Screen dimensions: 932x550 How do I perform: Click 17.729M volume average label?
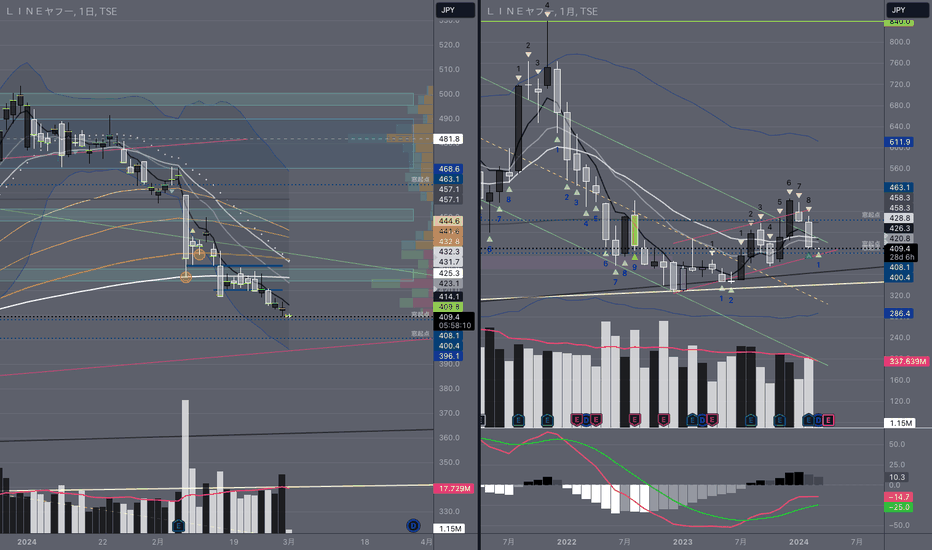(455, 488)
